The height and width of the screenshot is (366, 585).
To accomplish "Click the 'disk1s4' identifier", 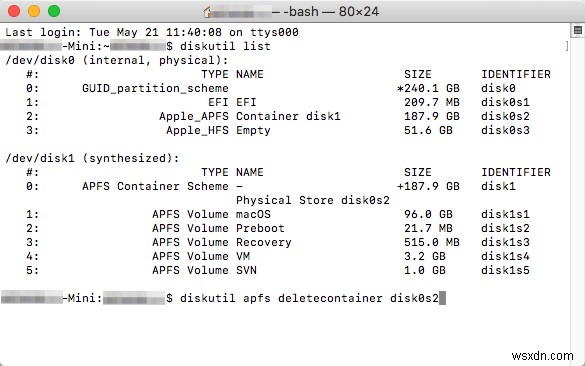I will click(x=505, y=256).
